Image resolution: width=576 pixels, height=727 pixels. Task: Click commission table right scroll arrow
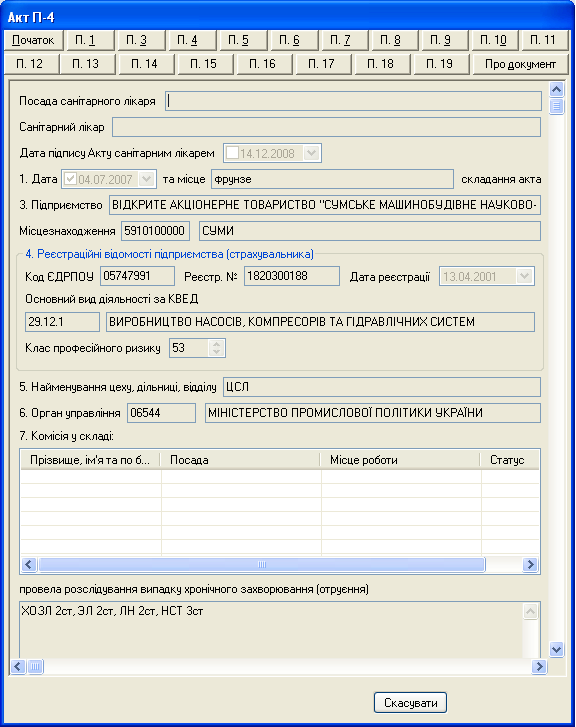(x=531, y=564)
